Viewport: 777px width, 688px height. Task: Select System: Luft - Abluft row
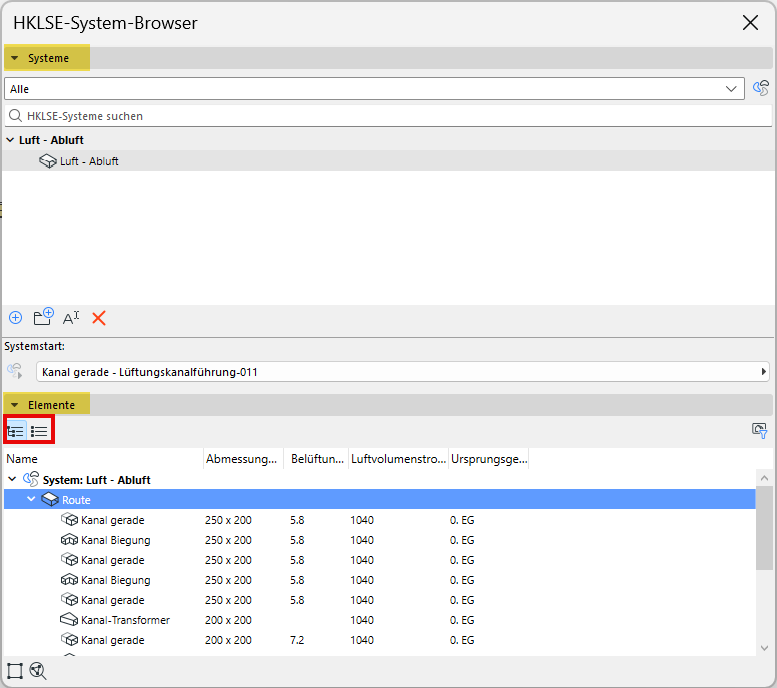click(x=380, y=479)
